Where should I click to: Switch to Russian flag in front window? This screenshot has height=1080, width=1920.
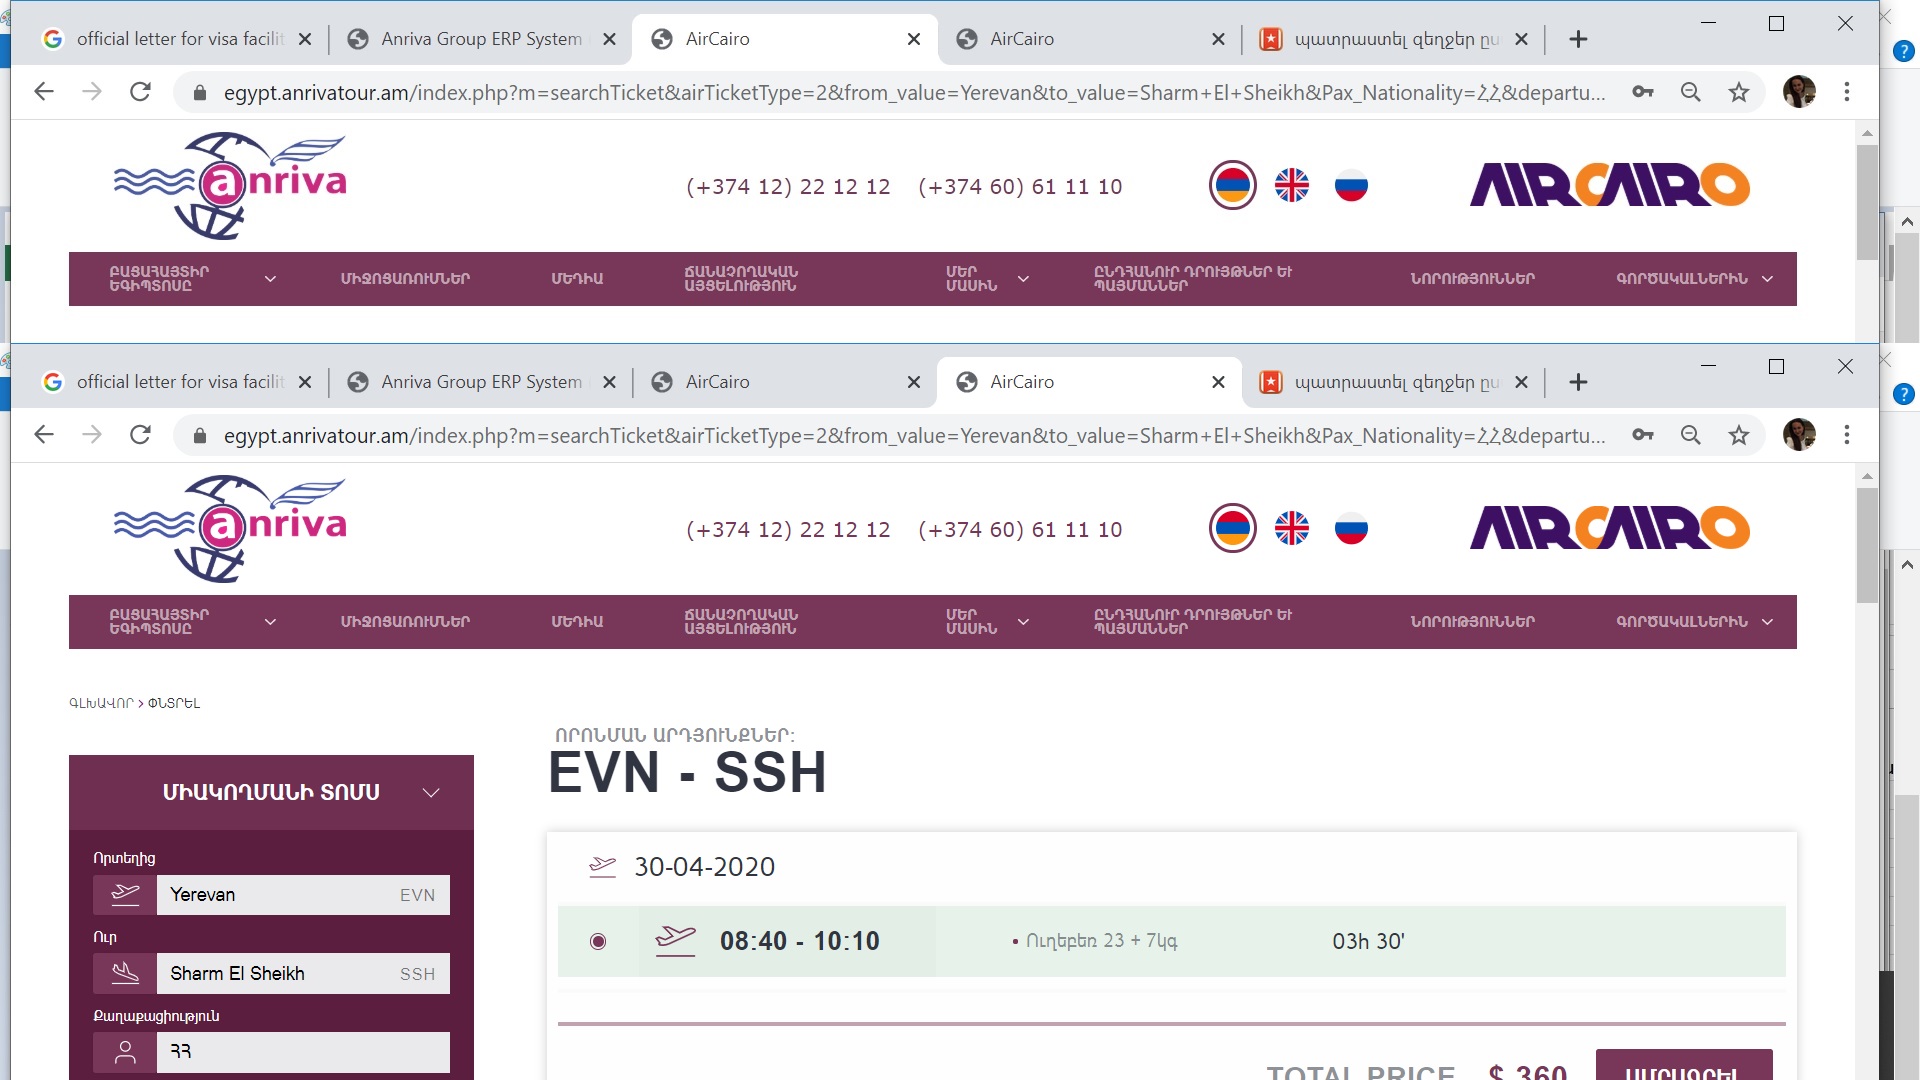coord(1351,529)
